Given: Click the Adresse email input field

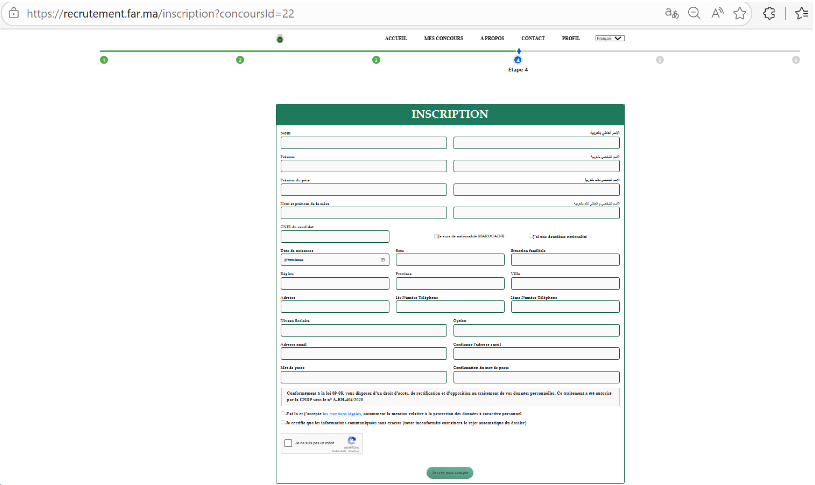Looking at the screenshot, I should [x=363, y=353].
